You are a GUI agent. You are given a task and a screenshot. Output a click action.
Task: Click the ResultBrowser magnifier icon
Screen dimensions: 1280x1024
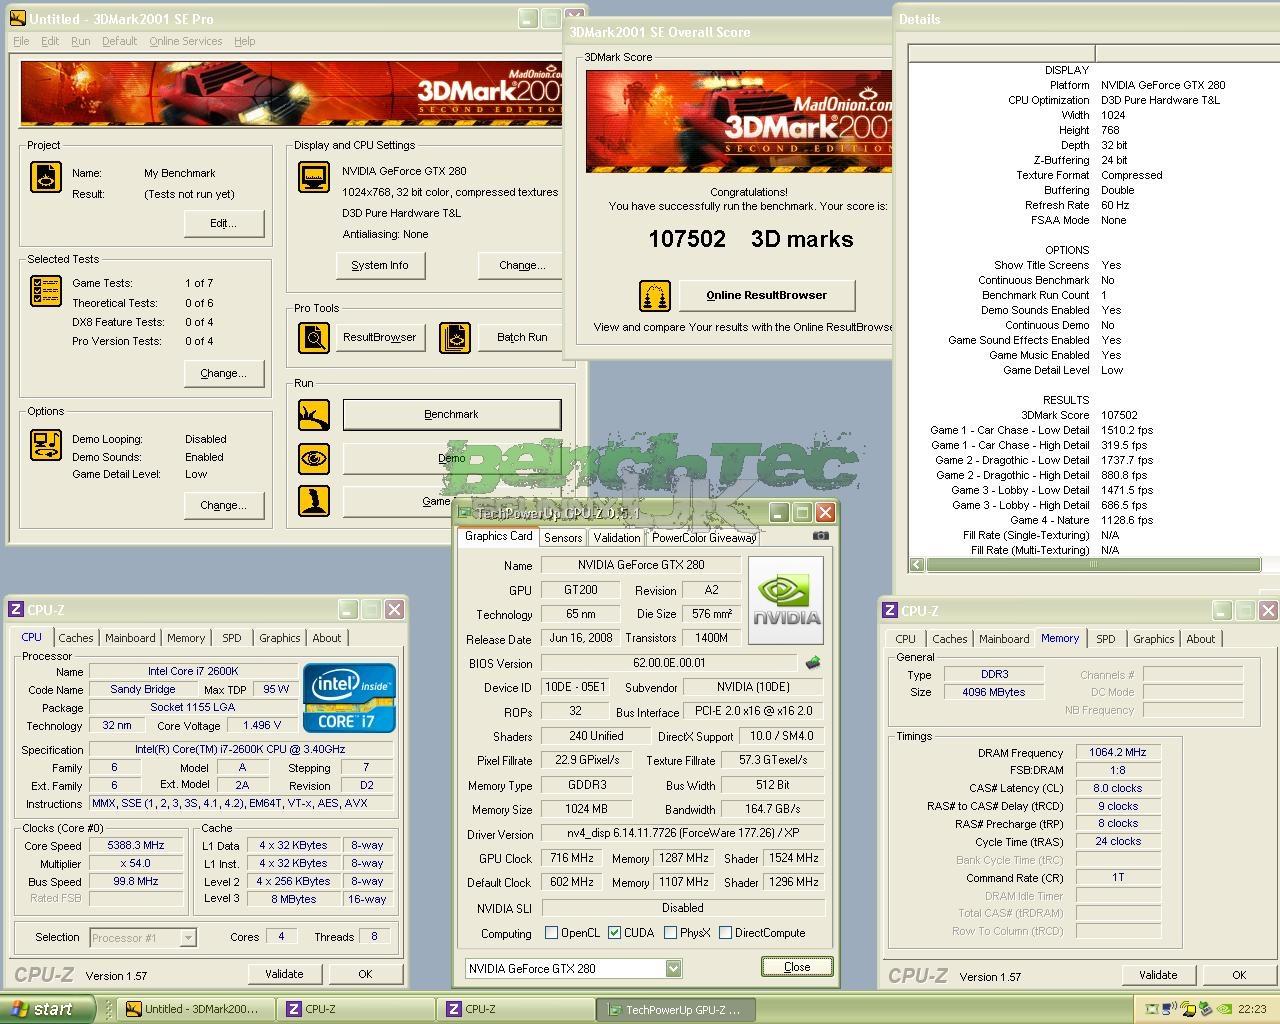point(314,337)
